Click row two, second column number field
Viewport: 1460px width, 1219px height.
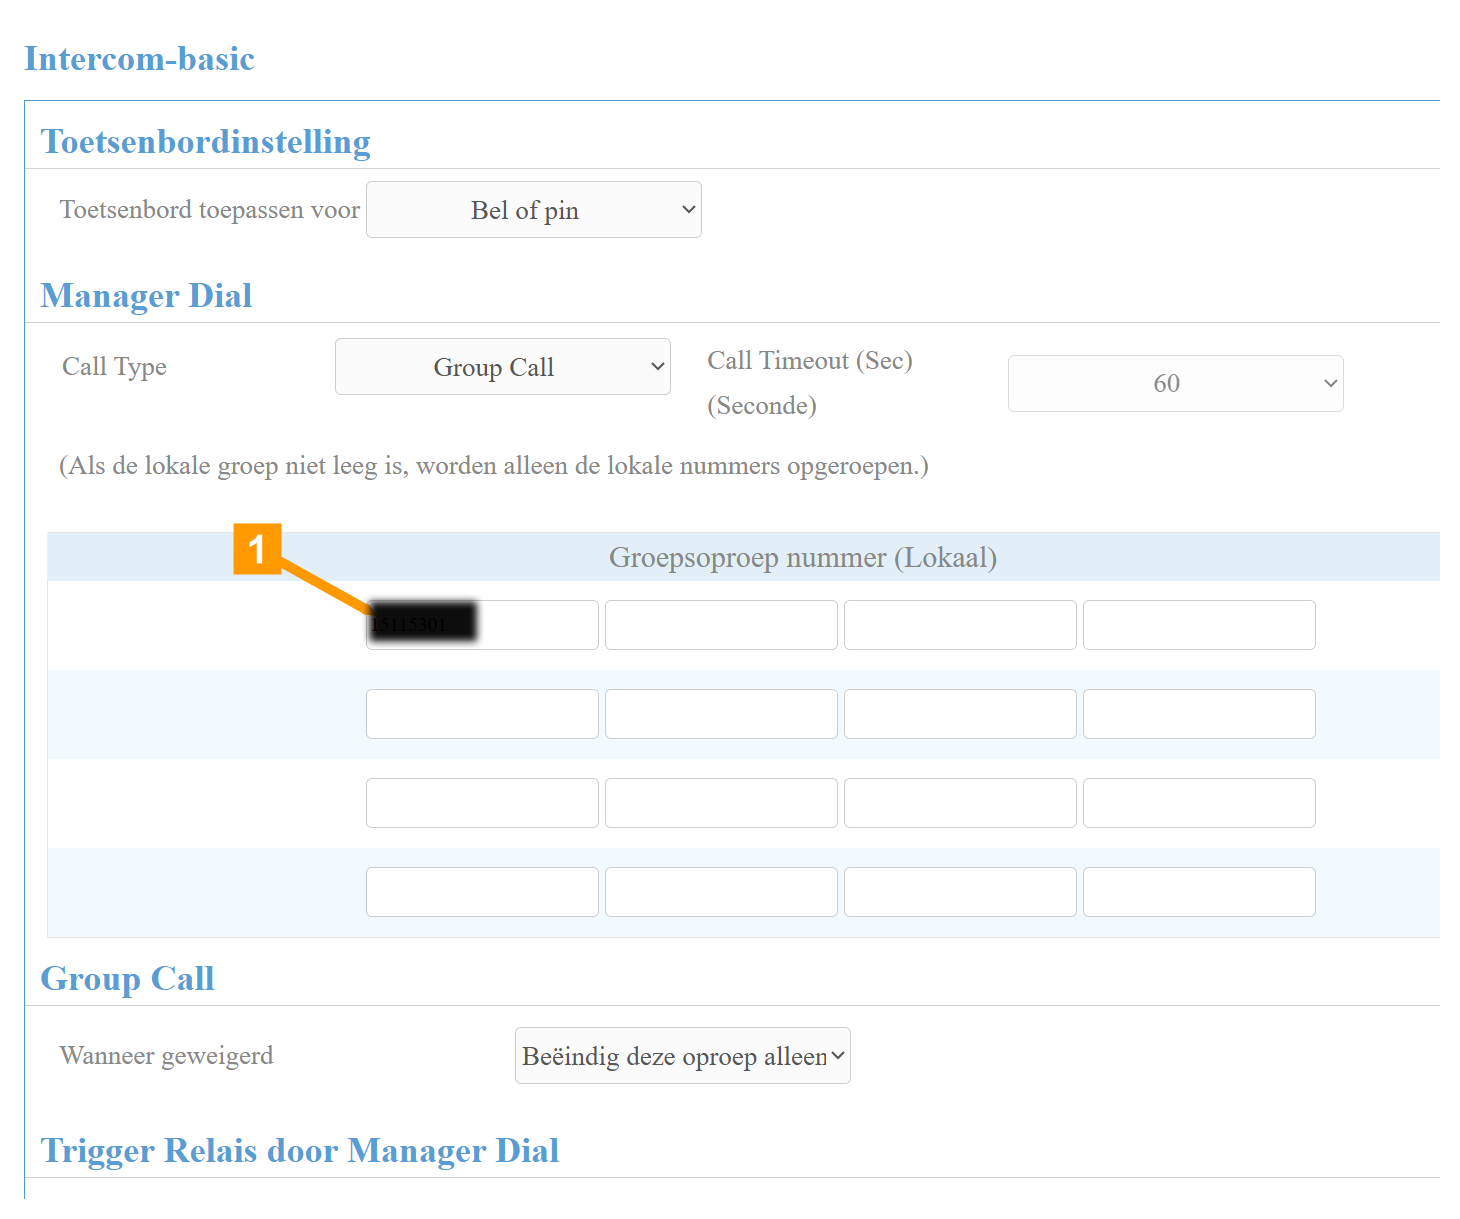721,714
